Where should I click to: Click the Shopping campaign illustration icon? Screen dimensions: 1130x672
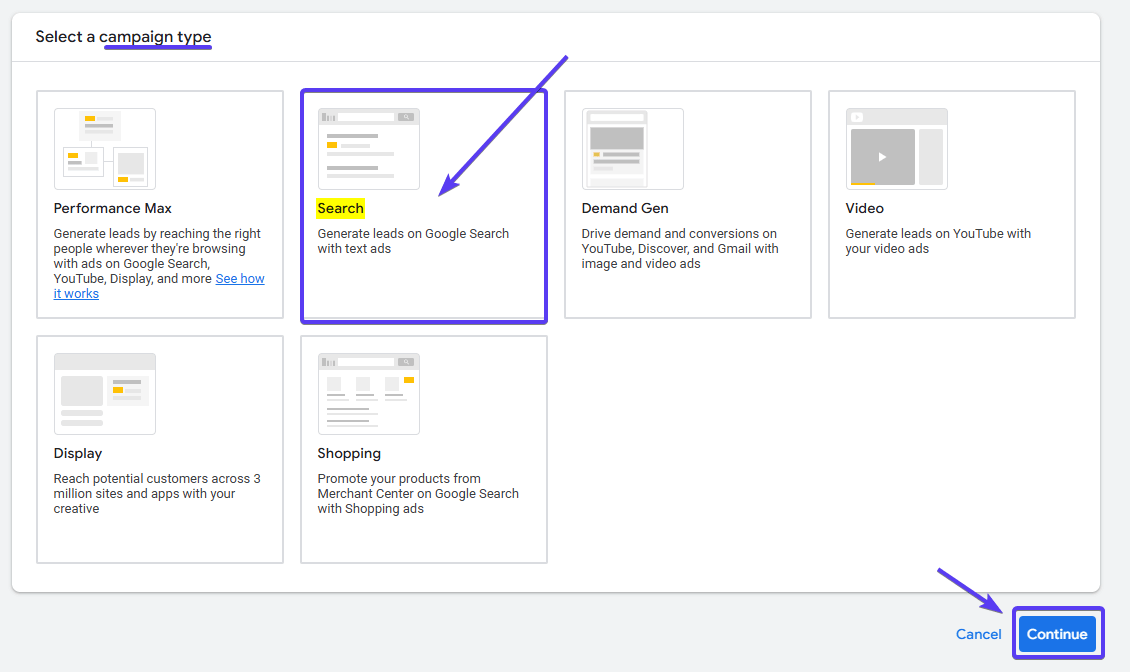coord(368,393)
